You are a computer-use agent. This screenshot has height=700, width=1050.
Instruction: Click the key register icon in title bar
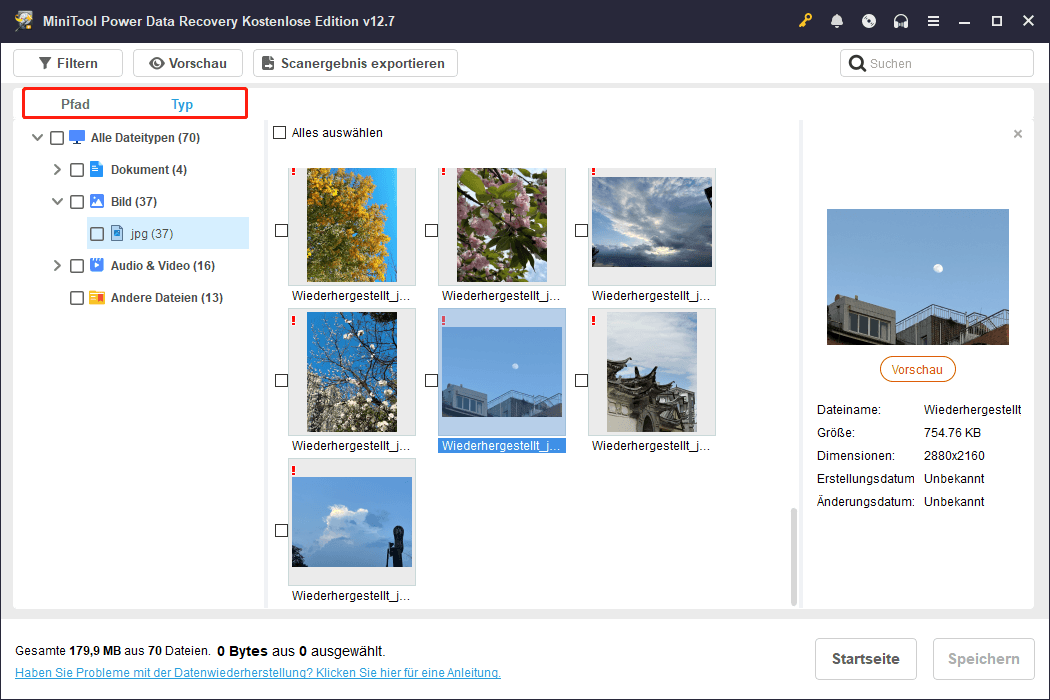(x=805, y=21)
